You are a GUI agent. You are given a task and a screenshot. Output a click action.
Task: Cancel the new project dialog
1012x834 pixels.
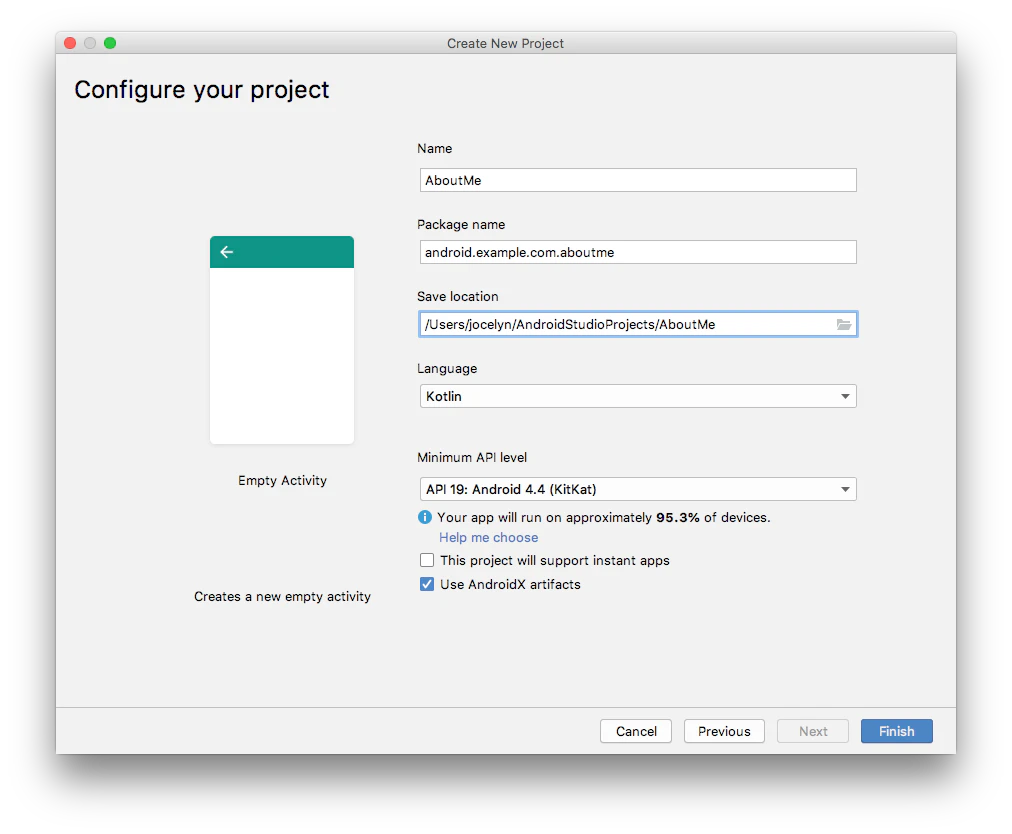(636, 731)
